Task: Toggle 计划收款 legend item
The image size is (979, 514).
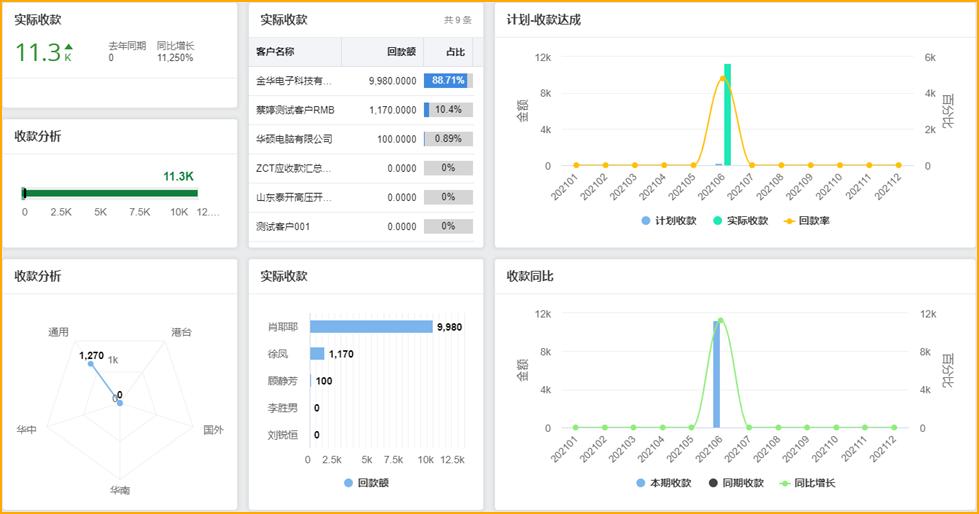Action: click(668, 220)
